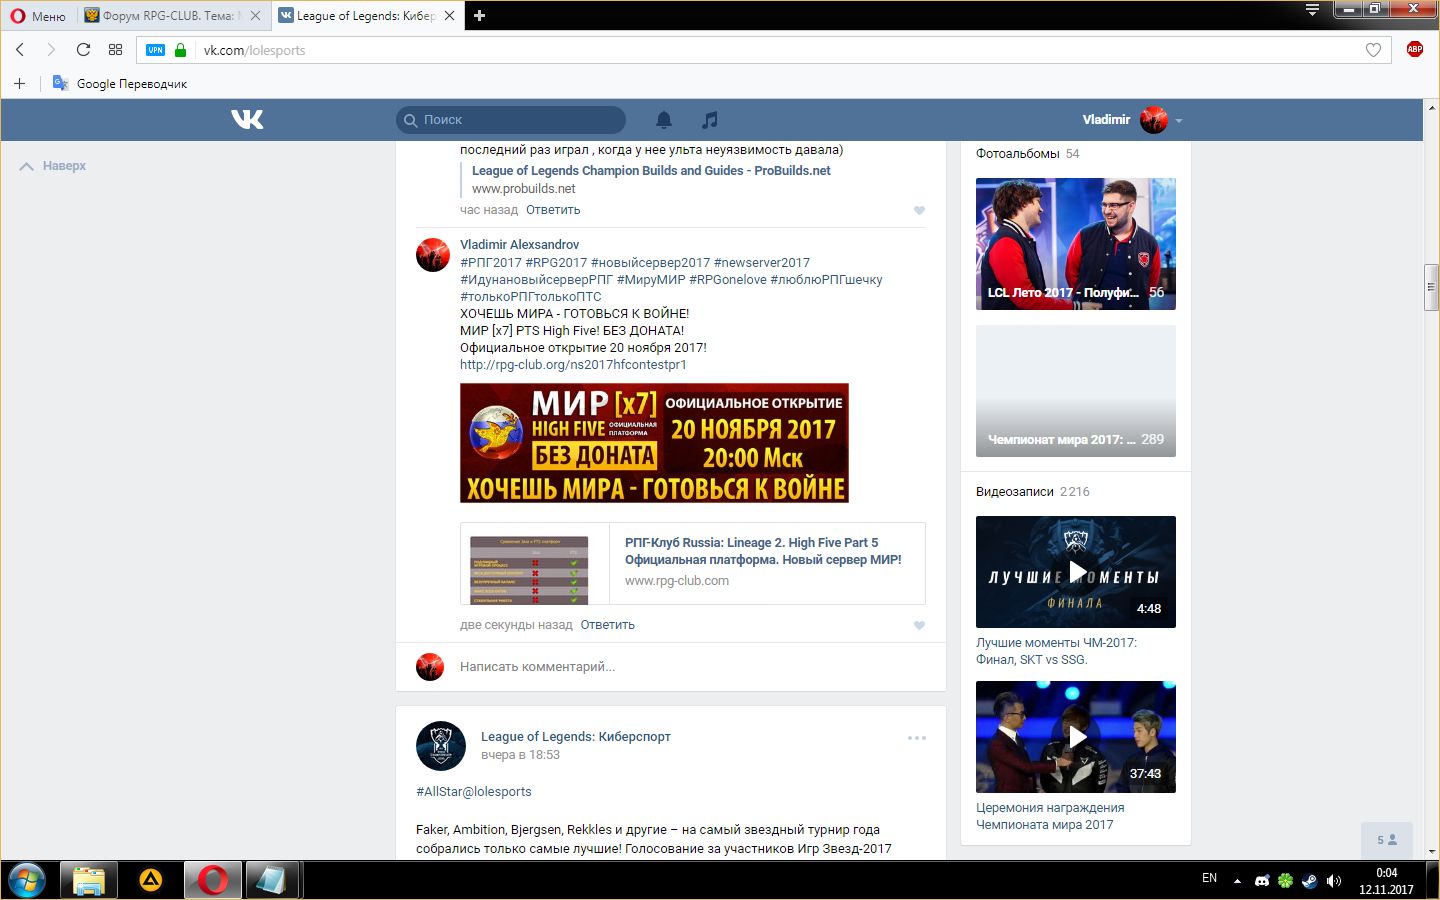Open post timestamp вчера в 18:53
The height and width of the screenshot is (900, 1440).
tap(520, 755)
